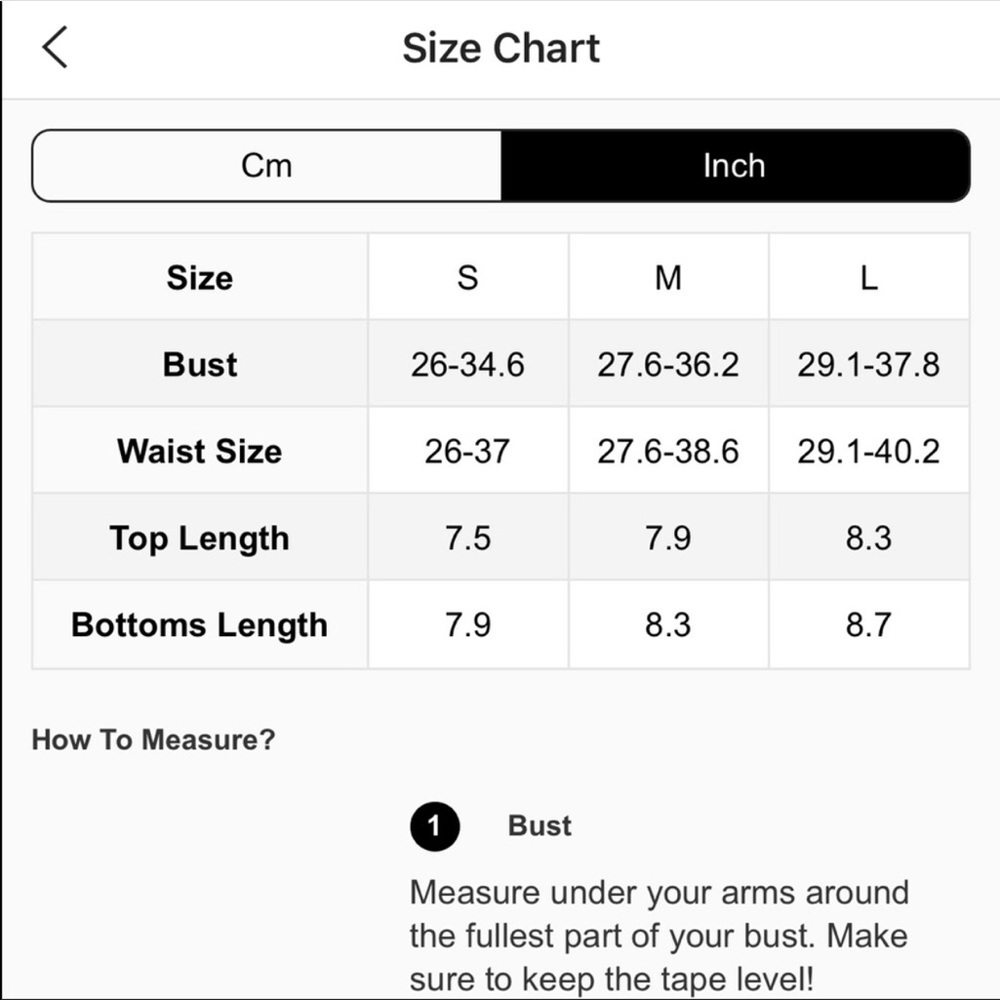Choose the M size column header

668,277
